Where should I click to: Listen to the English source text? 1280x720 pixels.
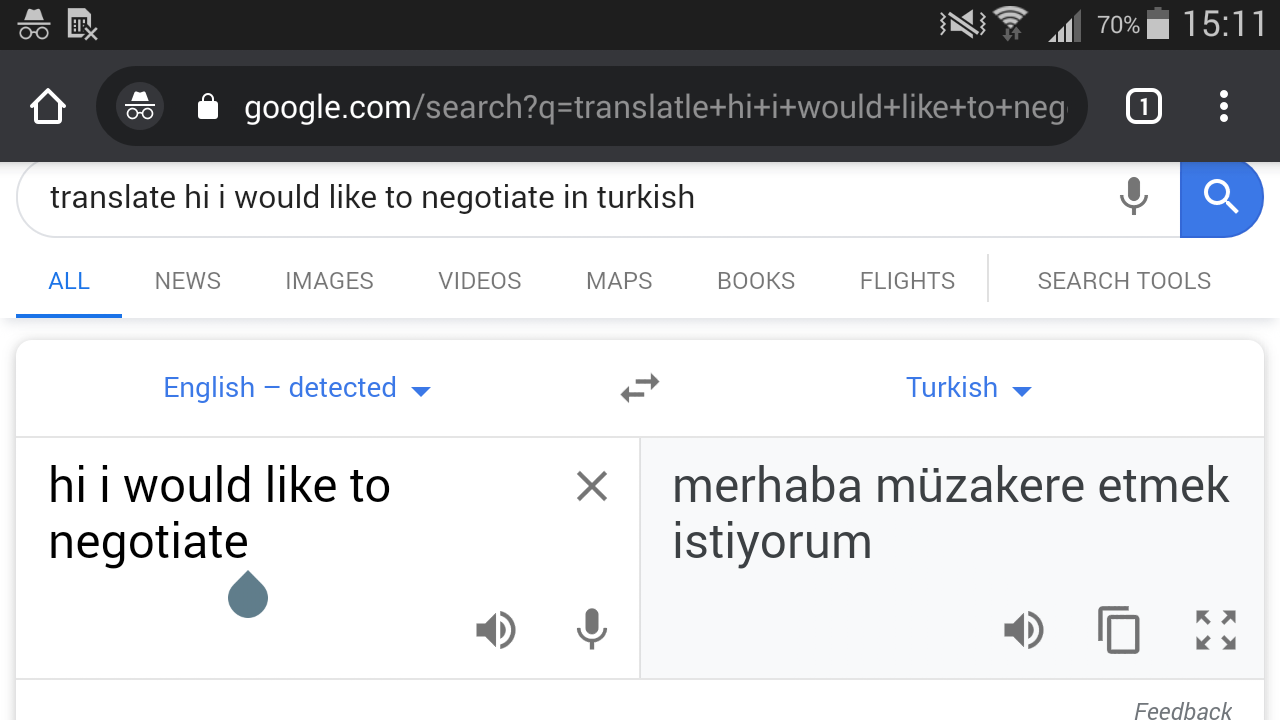pyautogui.click(x=496, y=630)
